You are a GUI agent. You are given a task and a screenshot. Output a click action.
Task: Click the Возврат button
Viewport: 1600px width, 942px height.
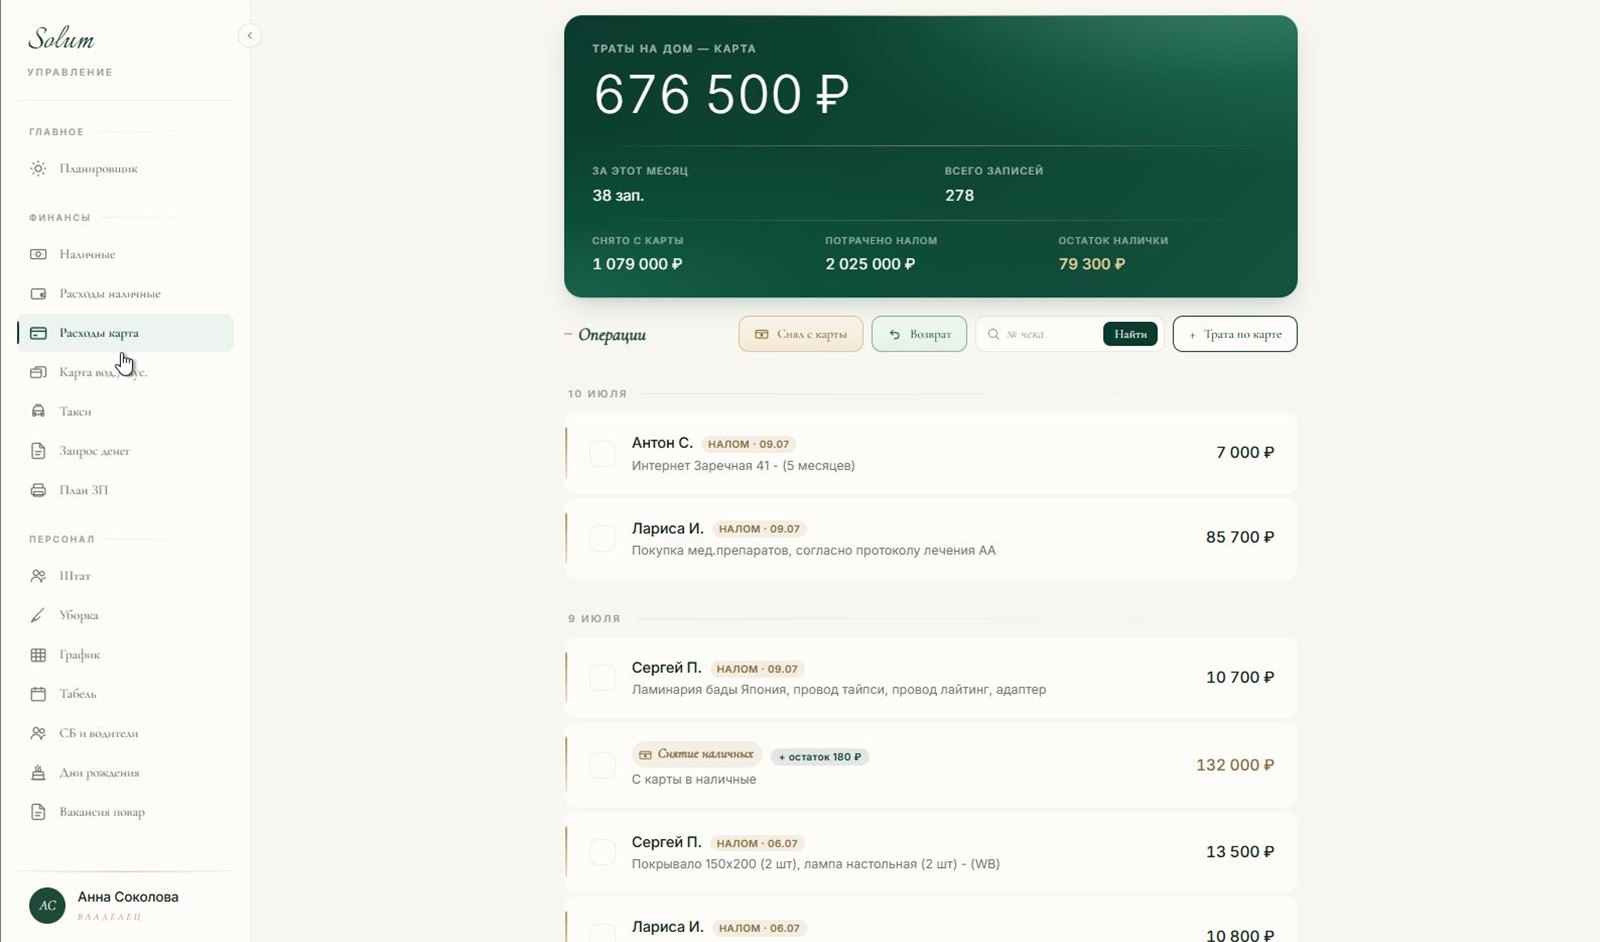[919, 334]
